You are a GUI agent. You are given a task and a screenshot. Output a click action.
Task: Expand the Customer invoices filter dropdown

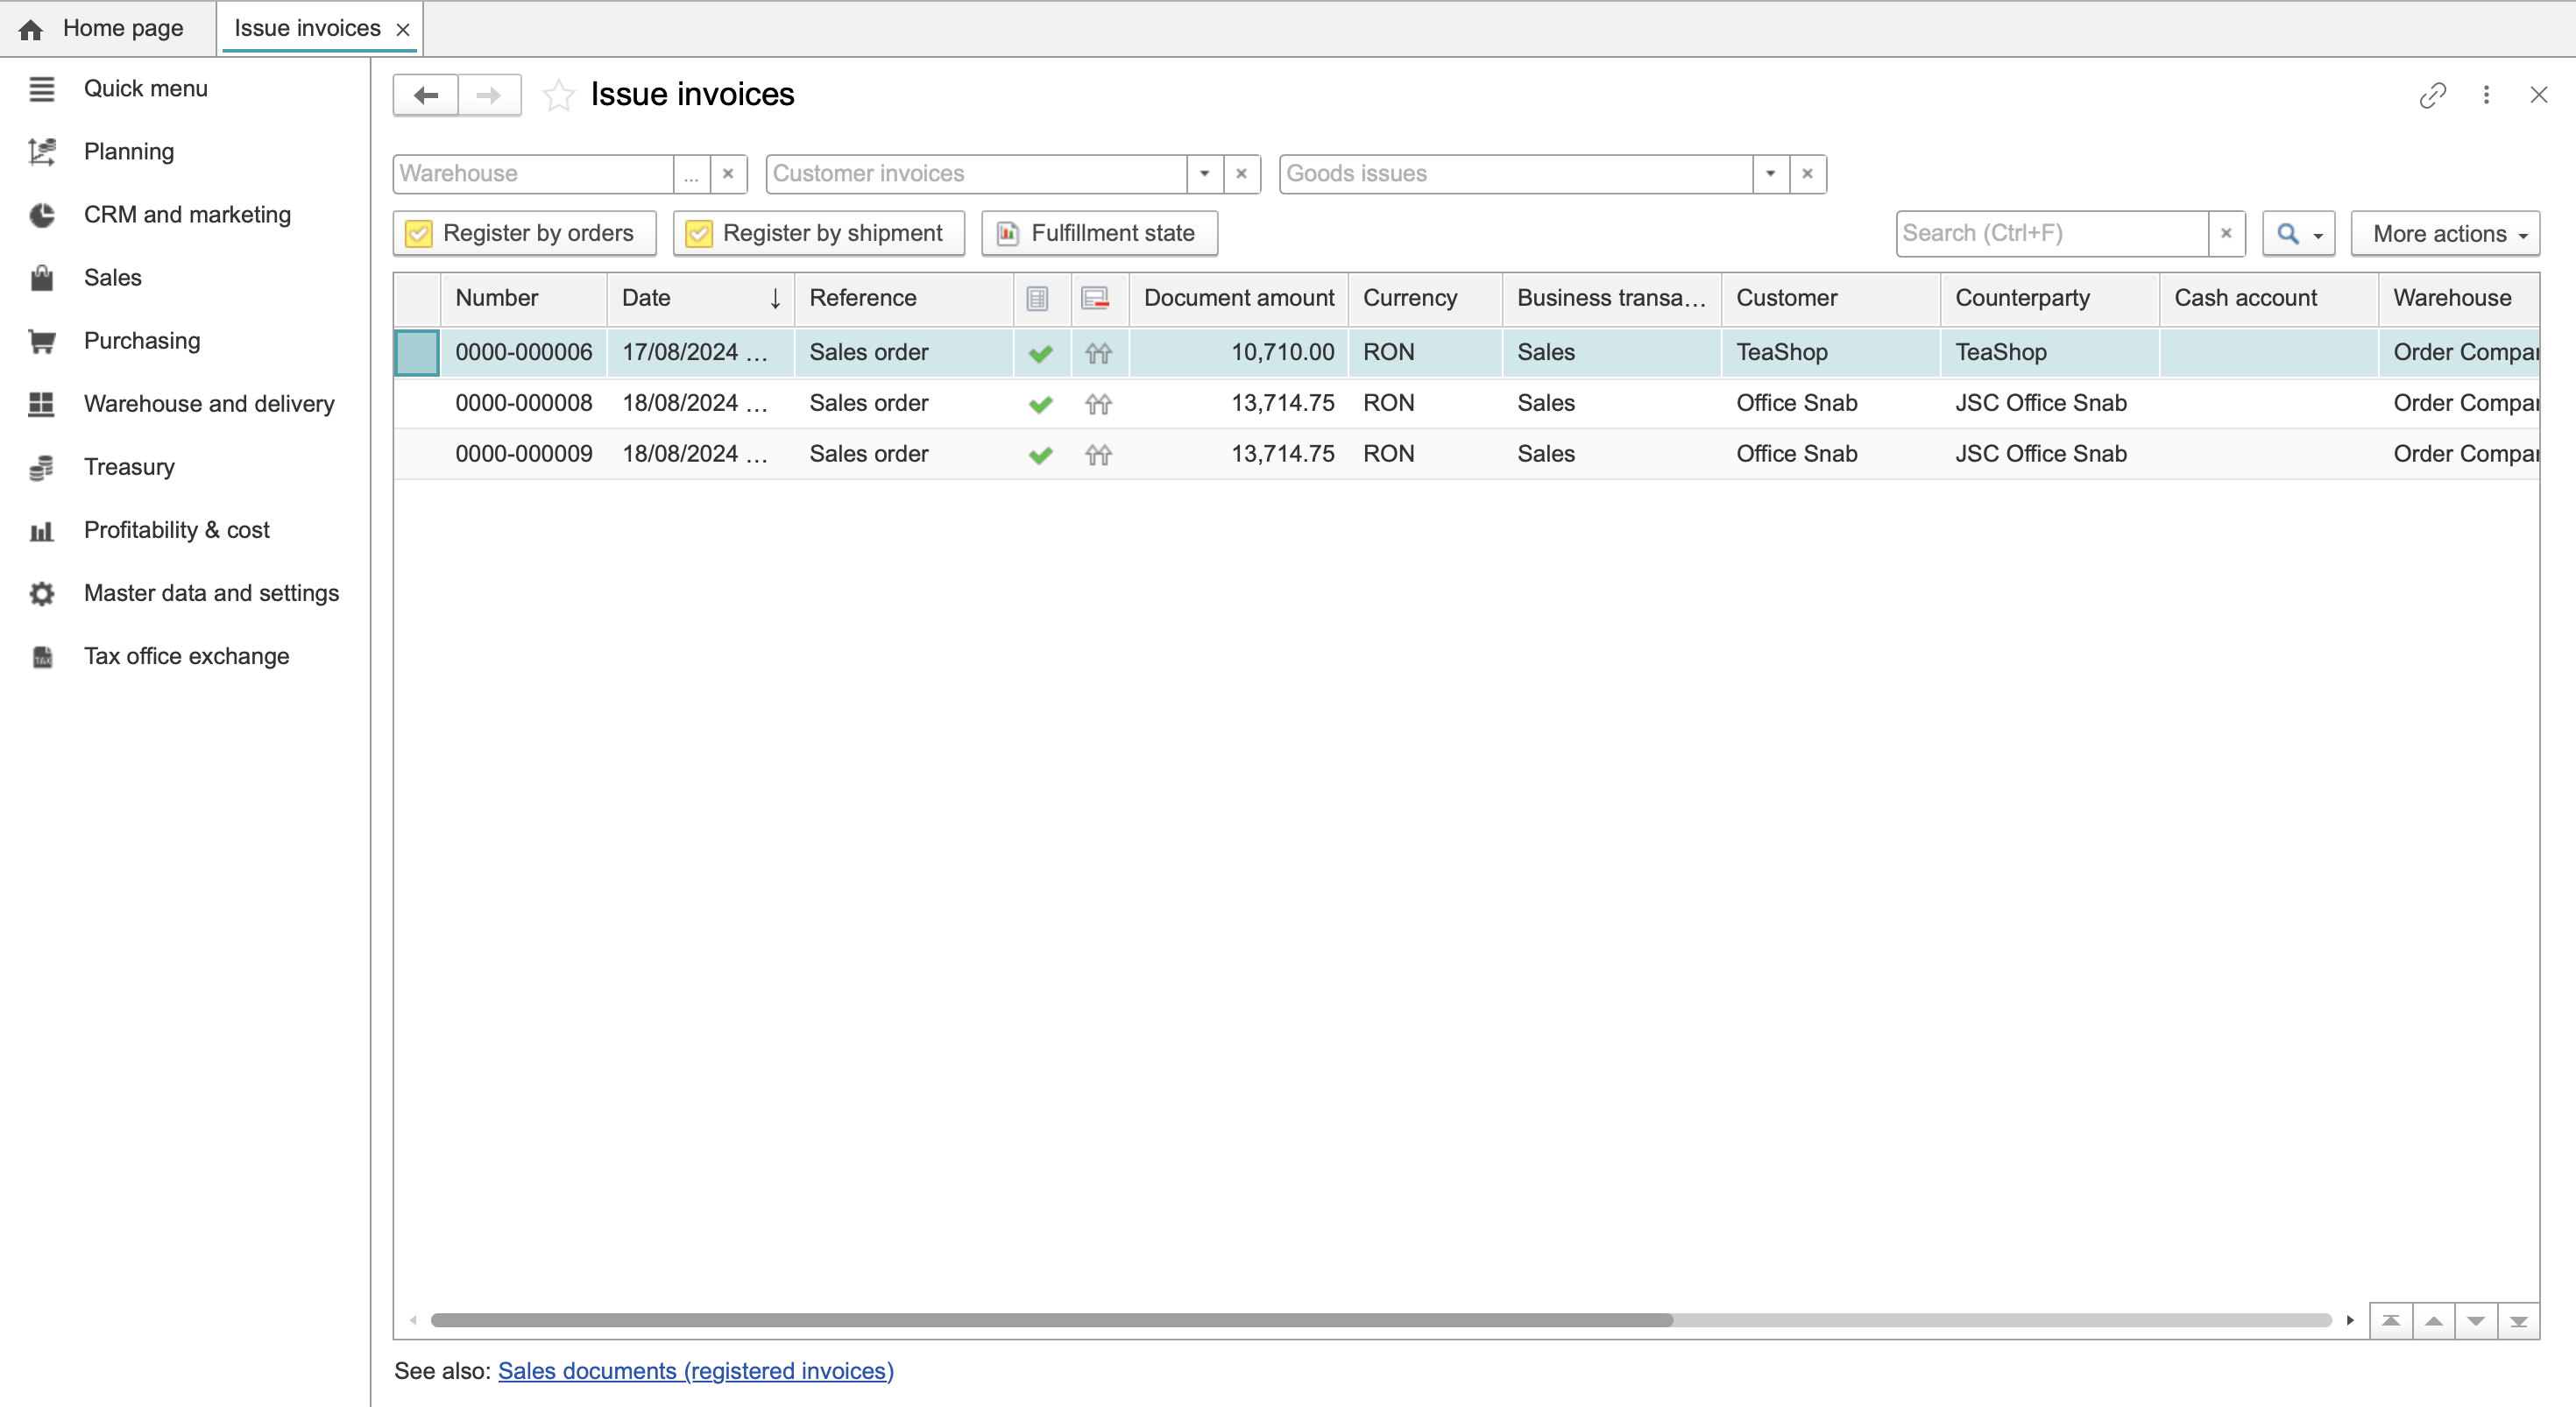[1204, 173]
